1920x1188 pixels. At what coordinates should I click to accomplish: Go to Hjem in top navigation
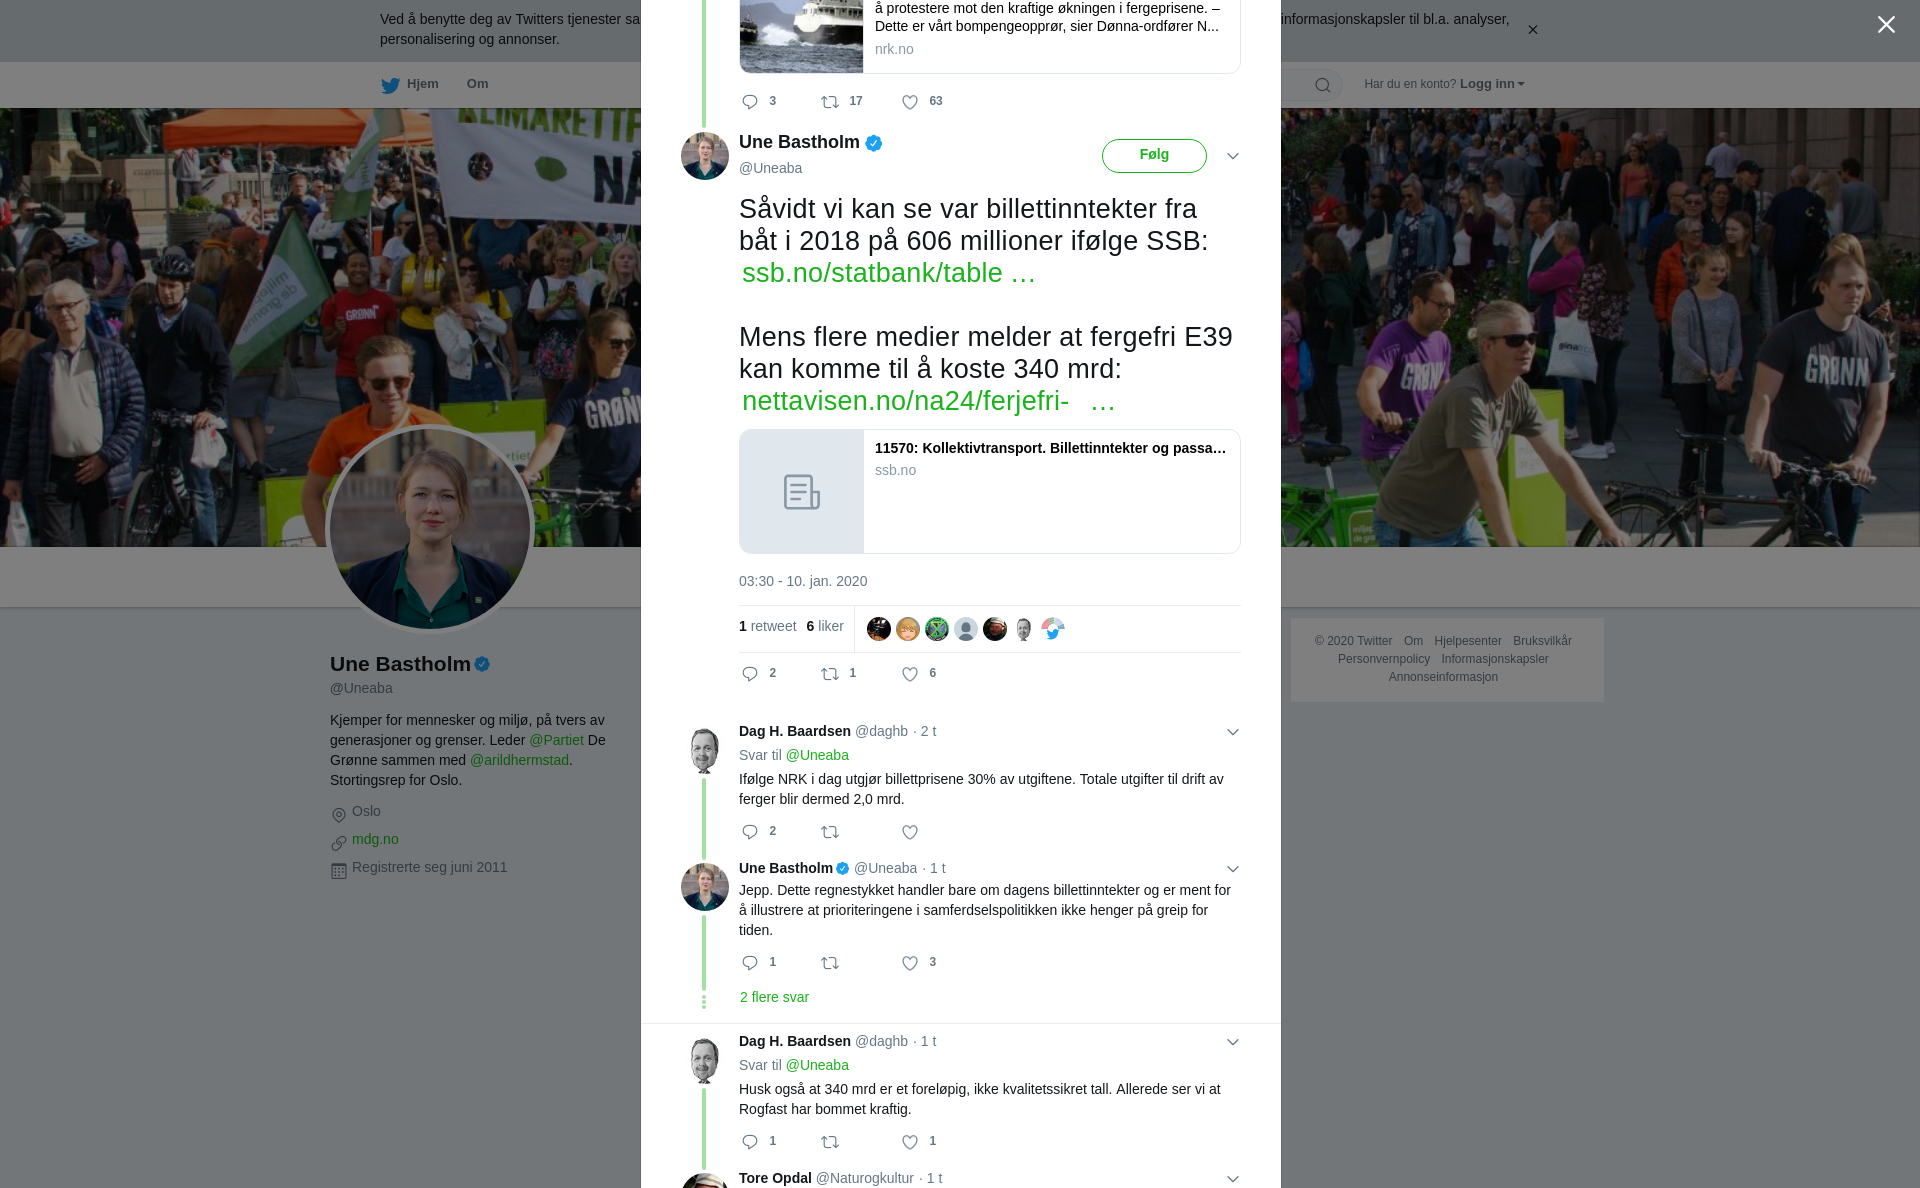(410, 84)
